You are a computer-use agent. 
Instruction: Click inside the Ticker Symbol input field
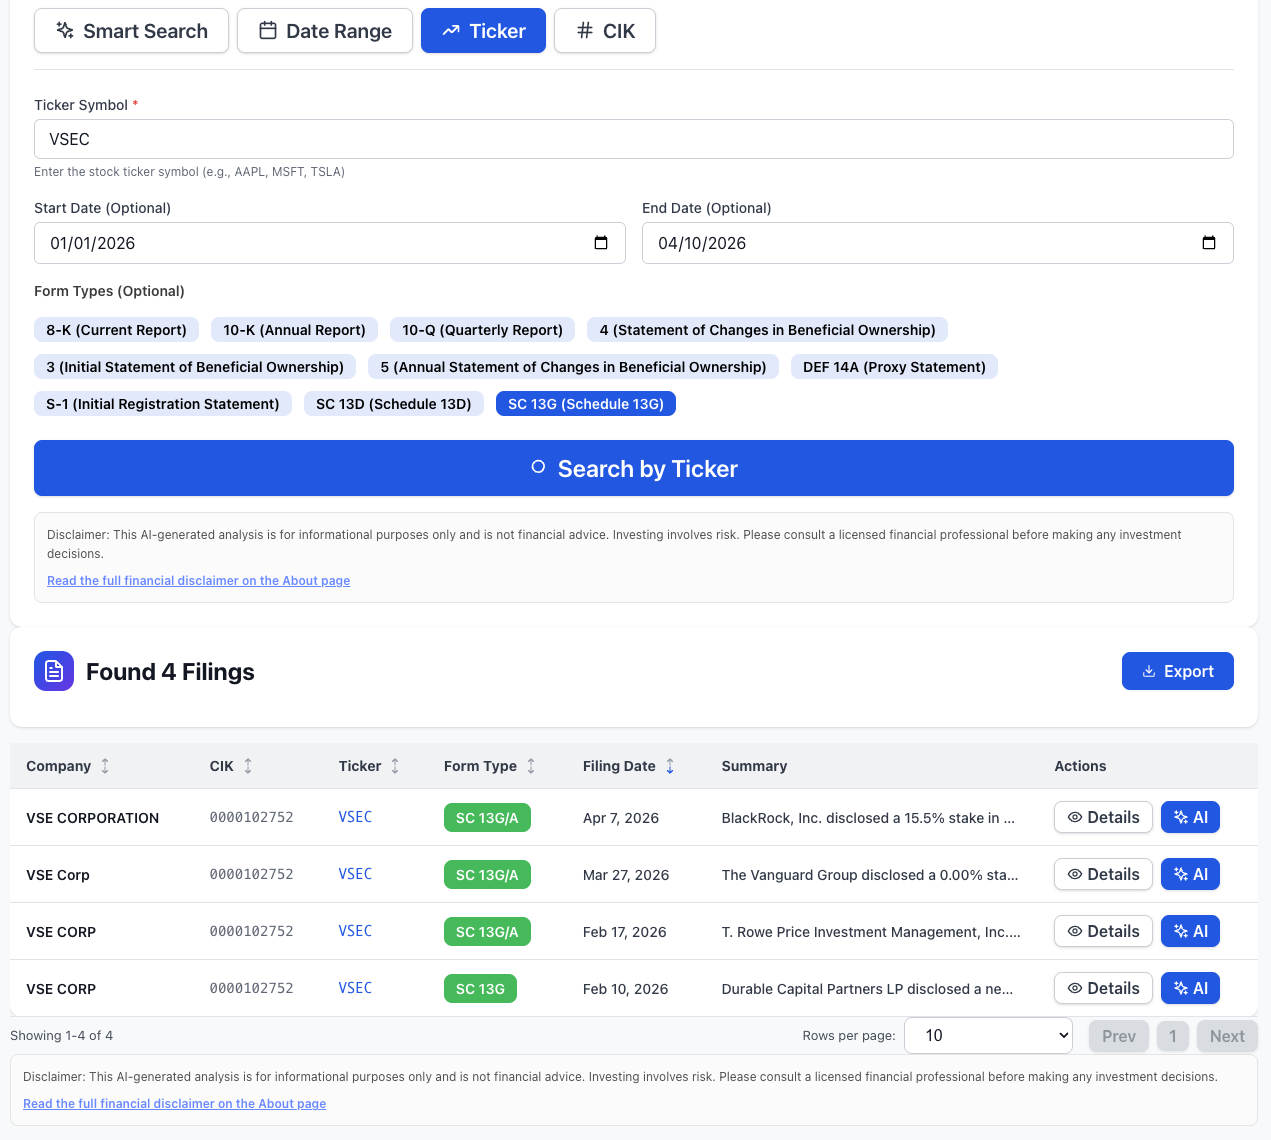[633, 139]
